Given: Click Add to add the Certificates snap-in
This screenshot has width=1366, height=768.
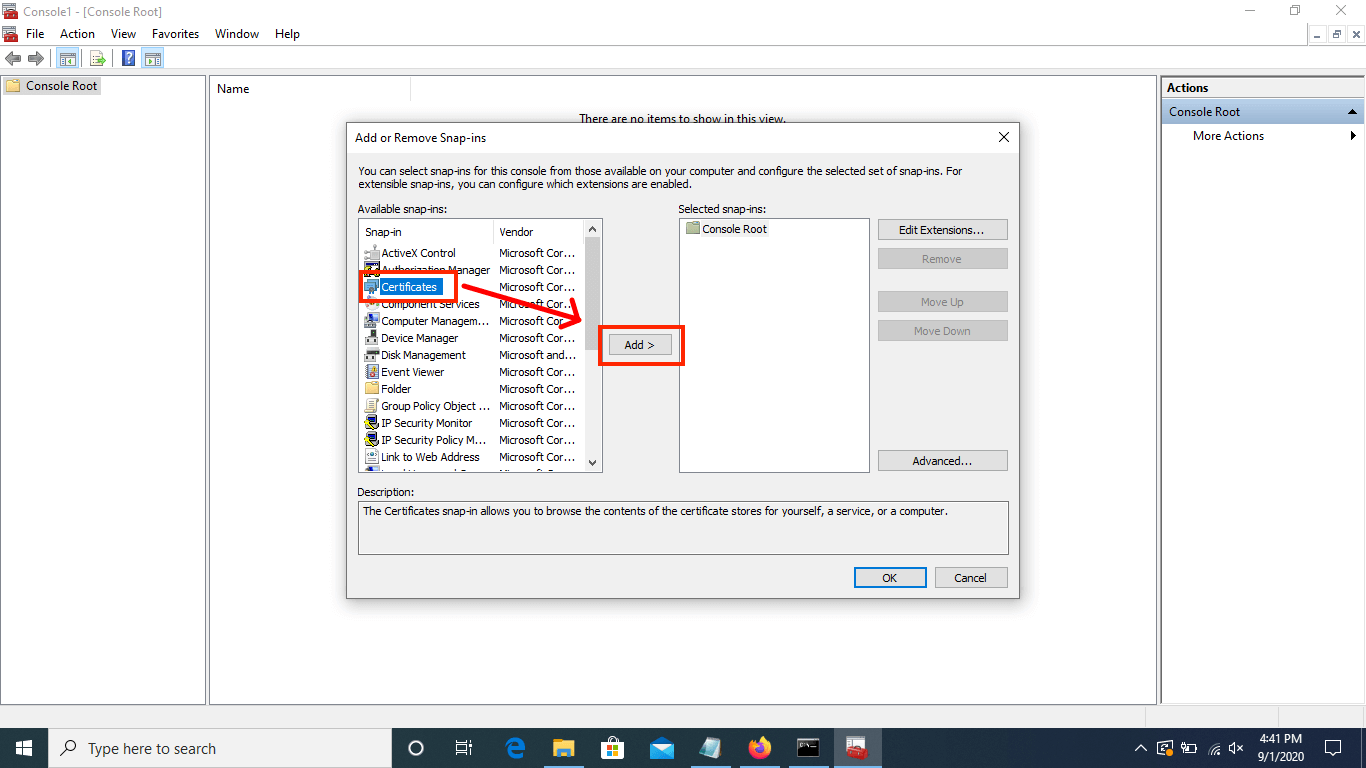Looking at the screenshot, I should coord(639,344).
